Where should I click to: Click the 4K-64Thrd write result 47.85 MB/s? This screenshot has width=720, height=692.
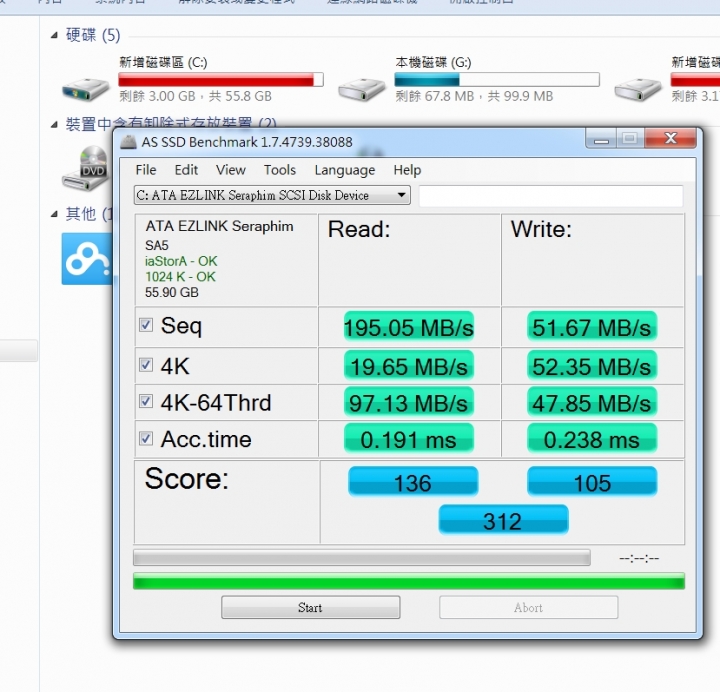pos(591,402)
